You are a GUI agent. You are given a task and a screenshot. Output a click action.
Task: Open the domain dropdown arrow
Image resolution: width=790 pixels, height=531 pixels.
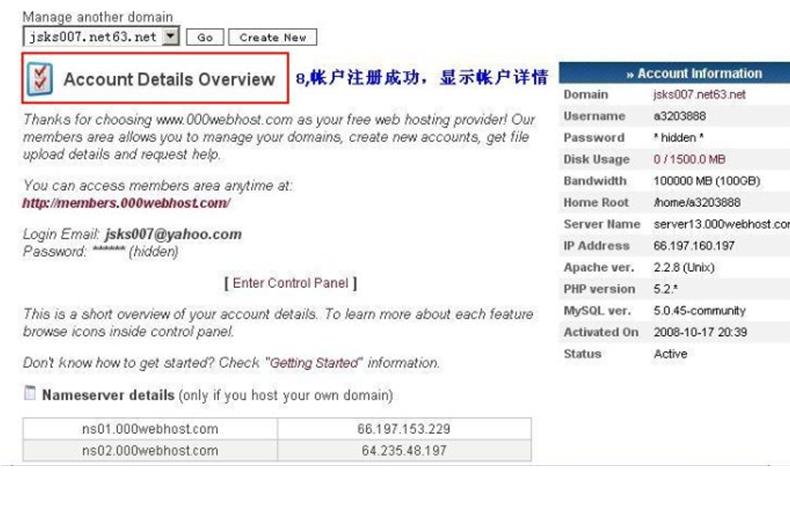click(x=170, y=37)
